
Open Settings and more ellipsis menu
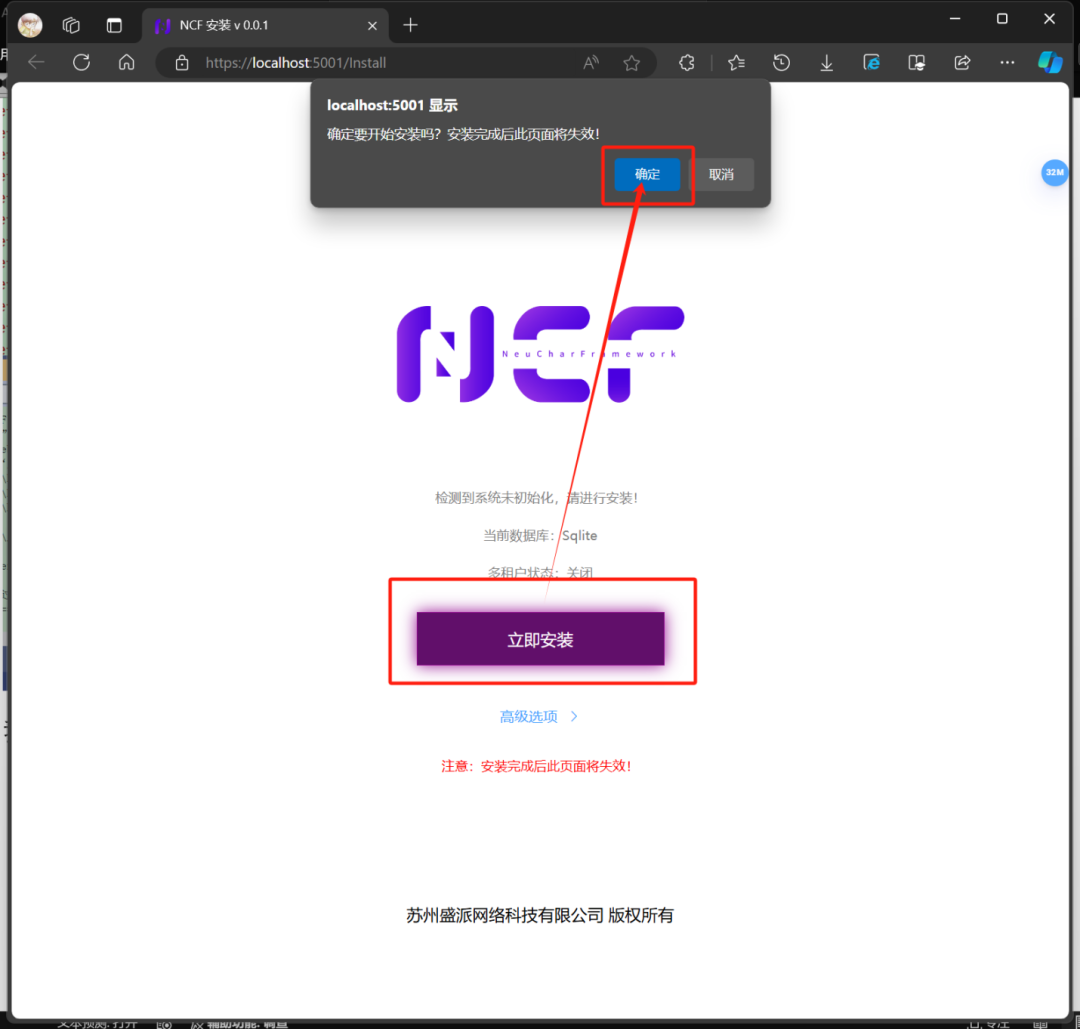1007,63
